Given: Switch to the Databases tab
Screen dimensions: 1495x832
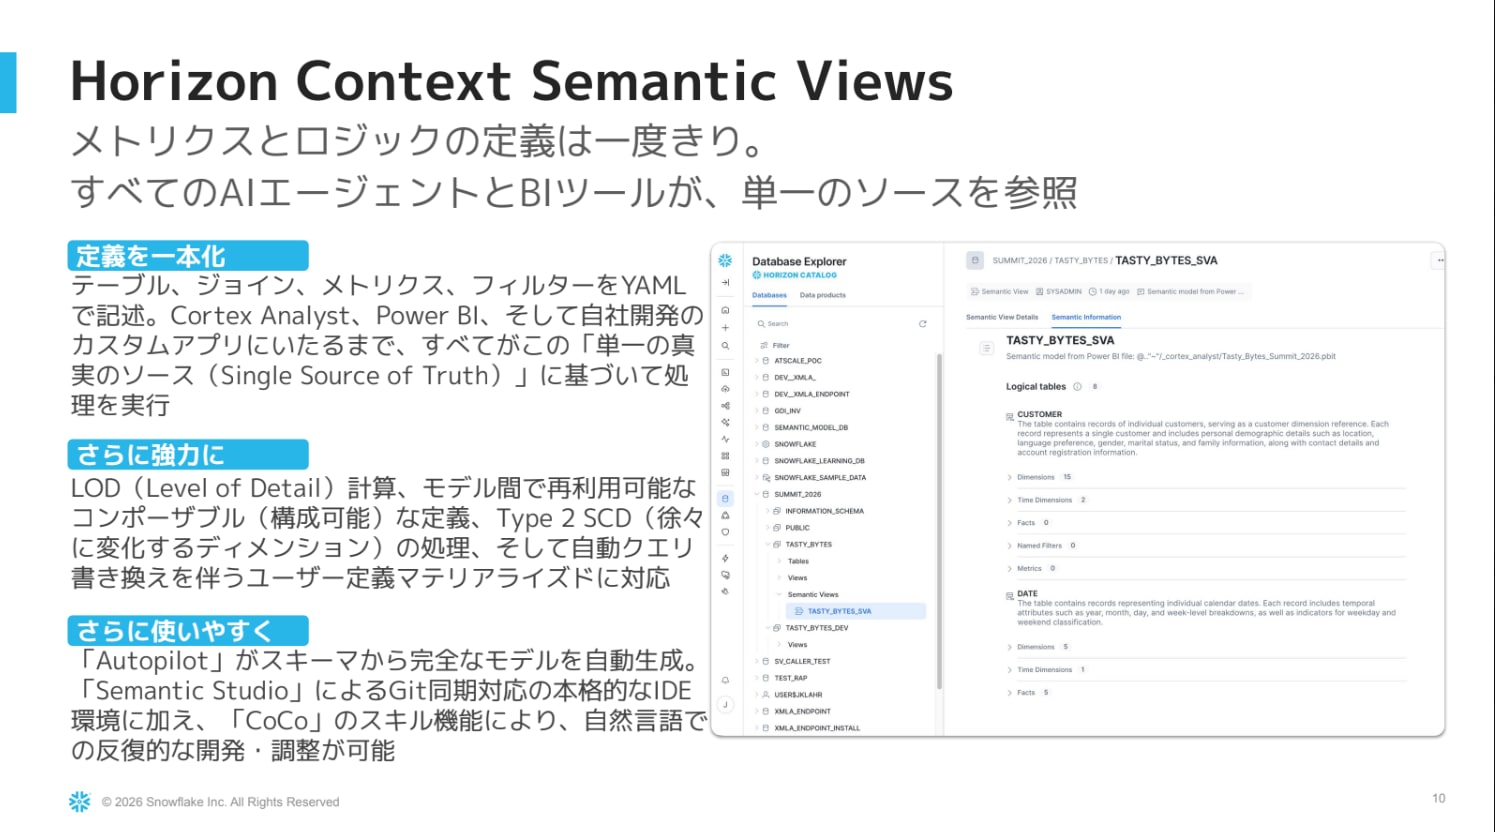Looking at the screenshot, I should tap(769, 295).
